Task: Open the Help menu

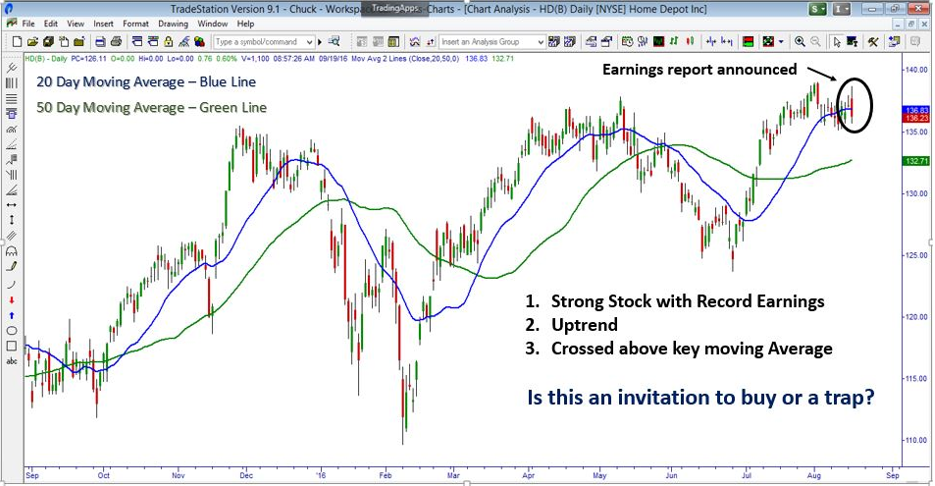Action: [x=245, y=24]
